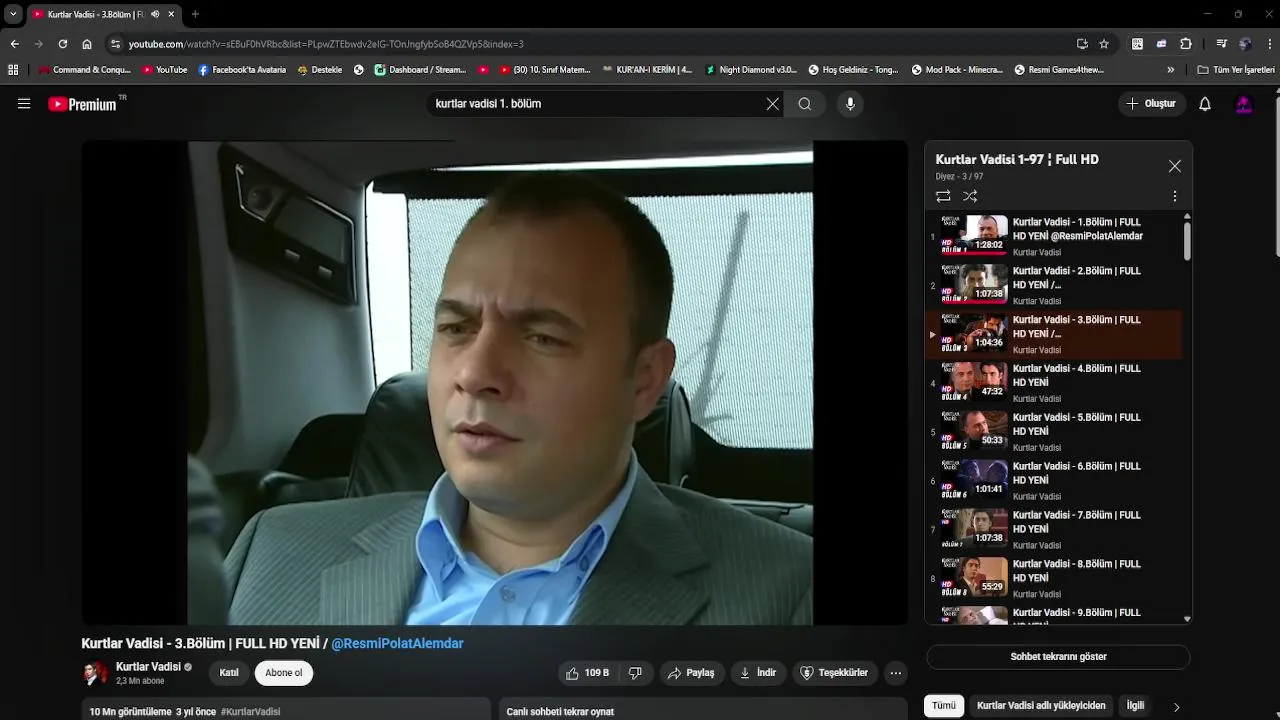The width and height of the screenshot is (1280, 720).
Task: Click Canlı sohbeti tekrar oynat text
Action: (560, 712)
